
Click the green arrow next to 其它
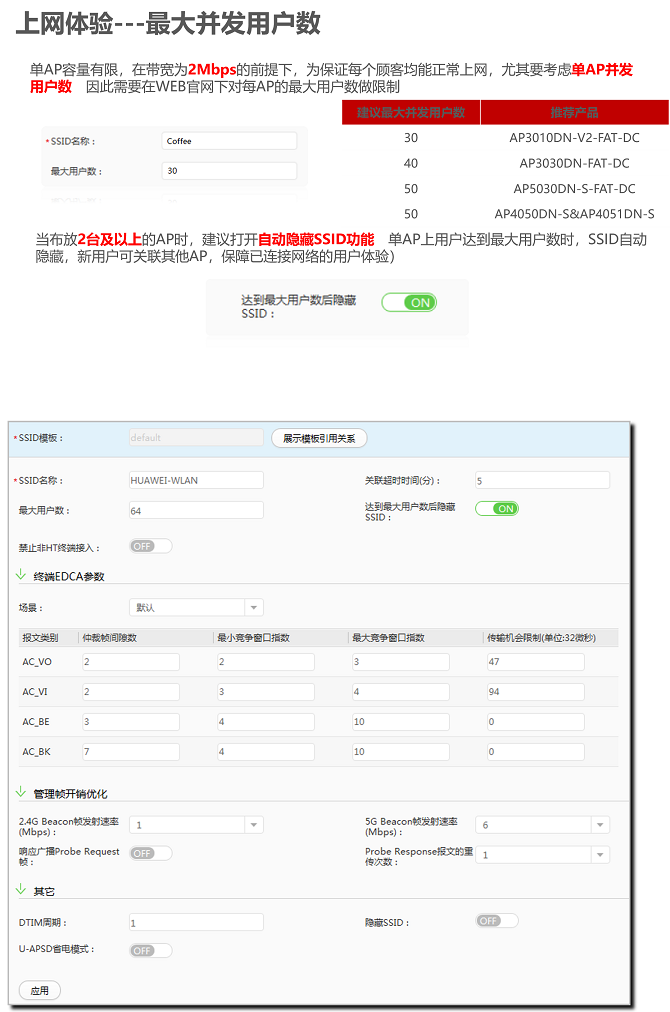(21, 889)
